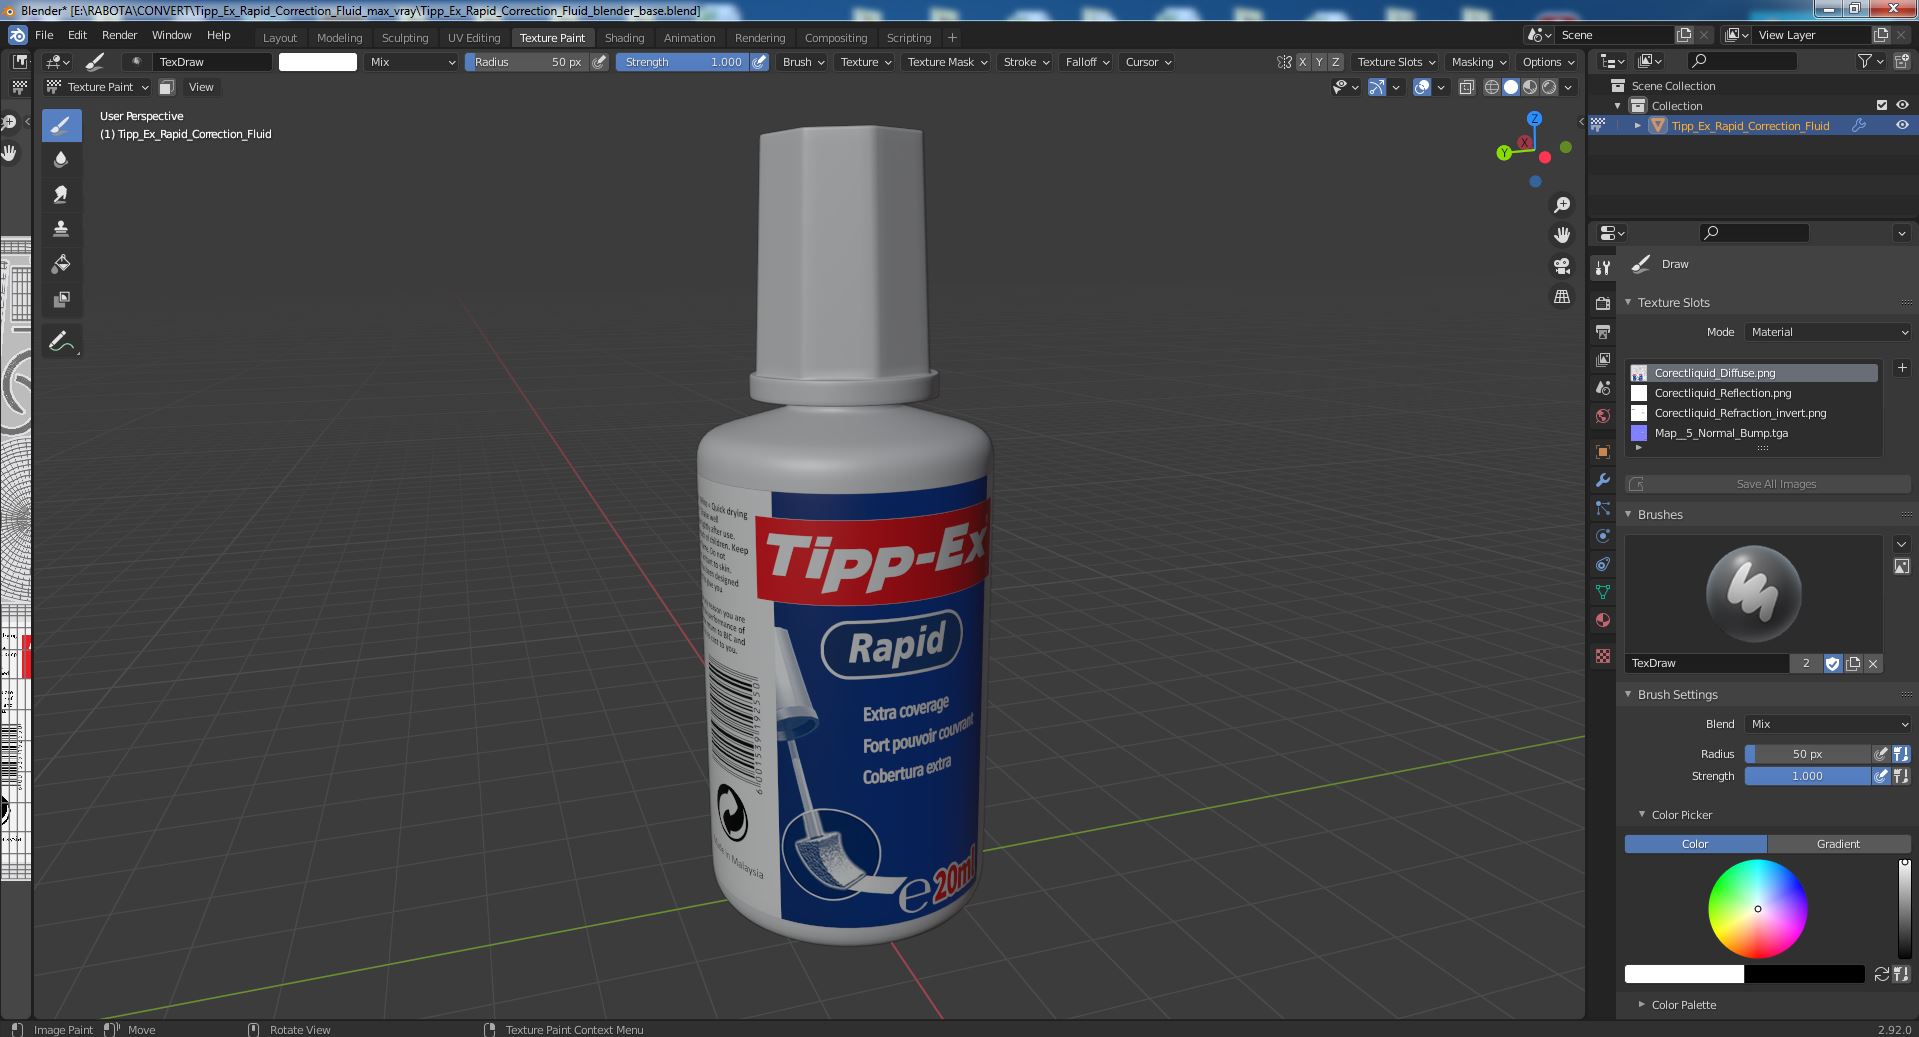Select the Mask tool
This screenshot has height=1037, width=1919.
(x=61, y=299)
